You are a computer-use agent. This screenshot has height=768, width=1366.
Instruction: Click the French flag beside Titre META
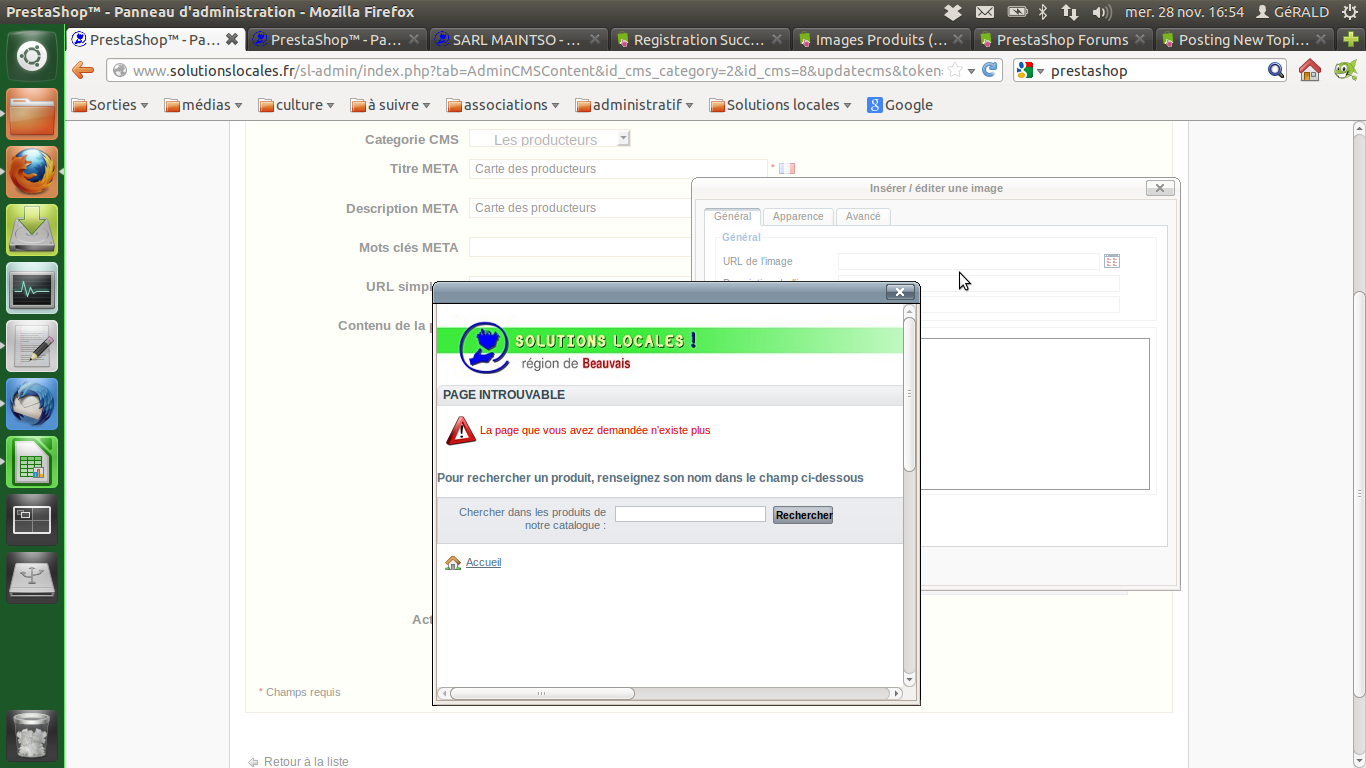pyautogui.click(x=787, y=168)
